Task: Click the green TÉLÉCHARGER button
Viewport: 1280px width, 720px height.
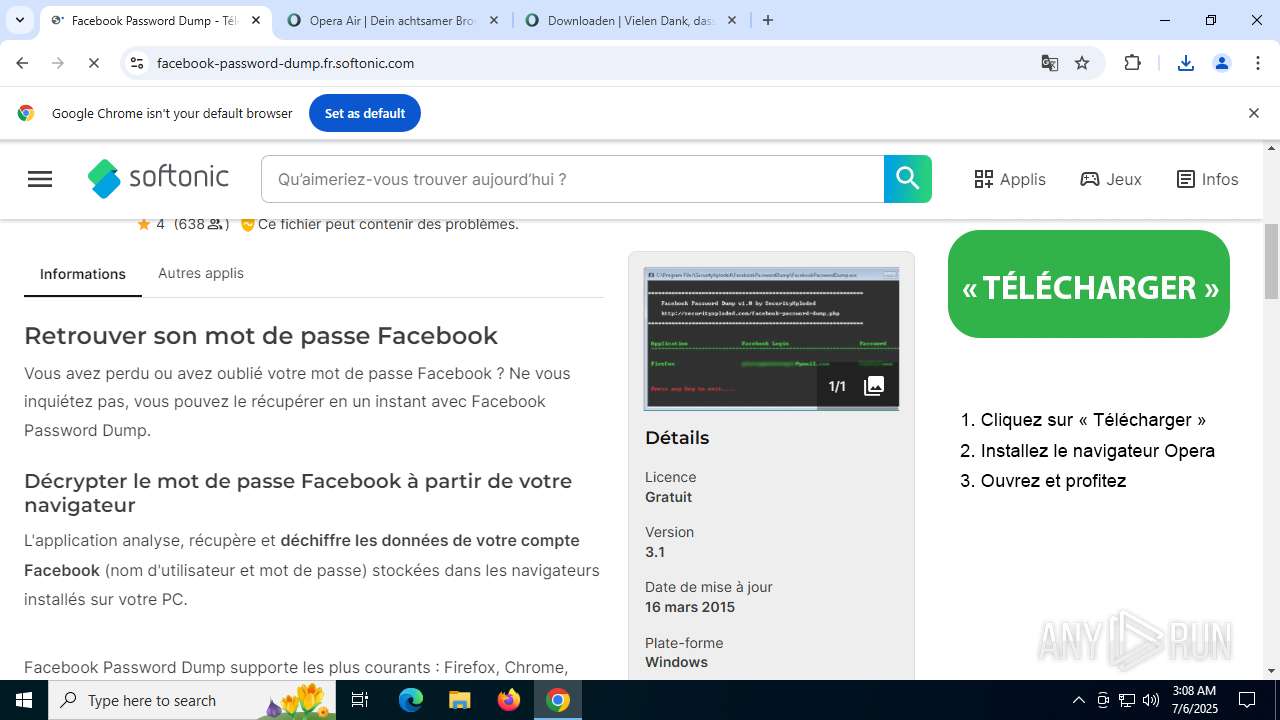Action: pyautogui.click(x=1089, y=284)
